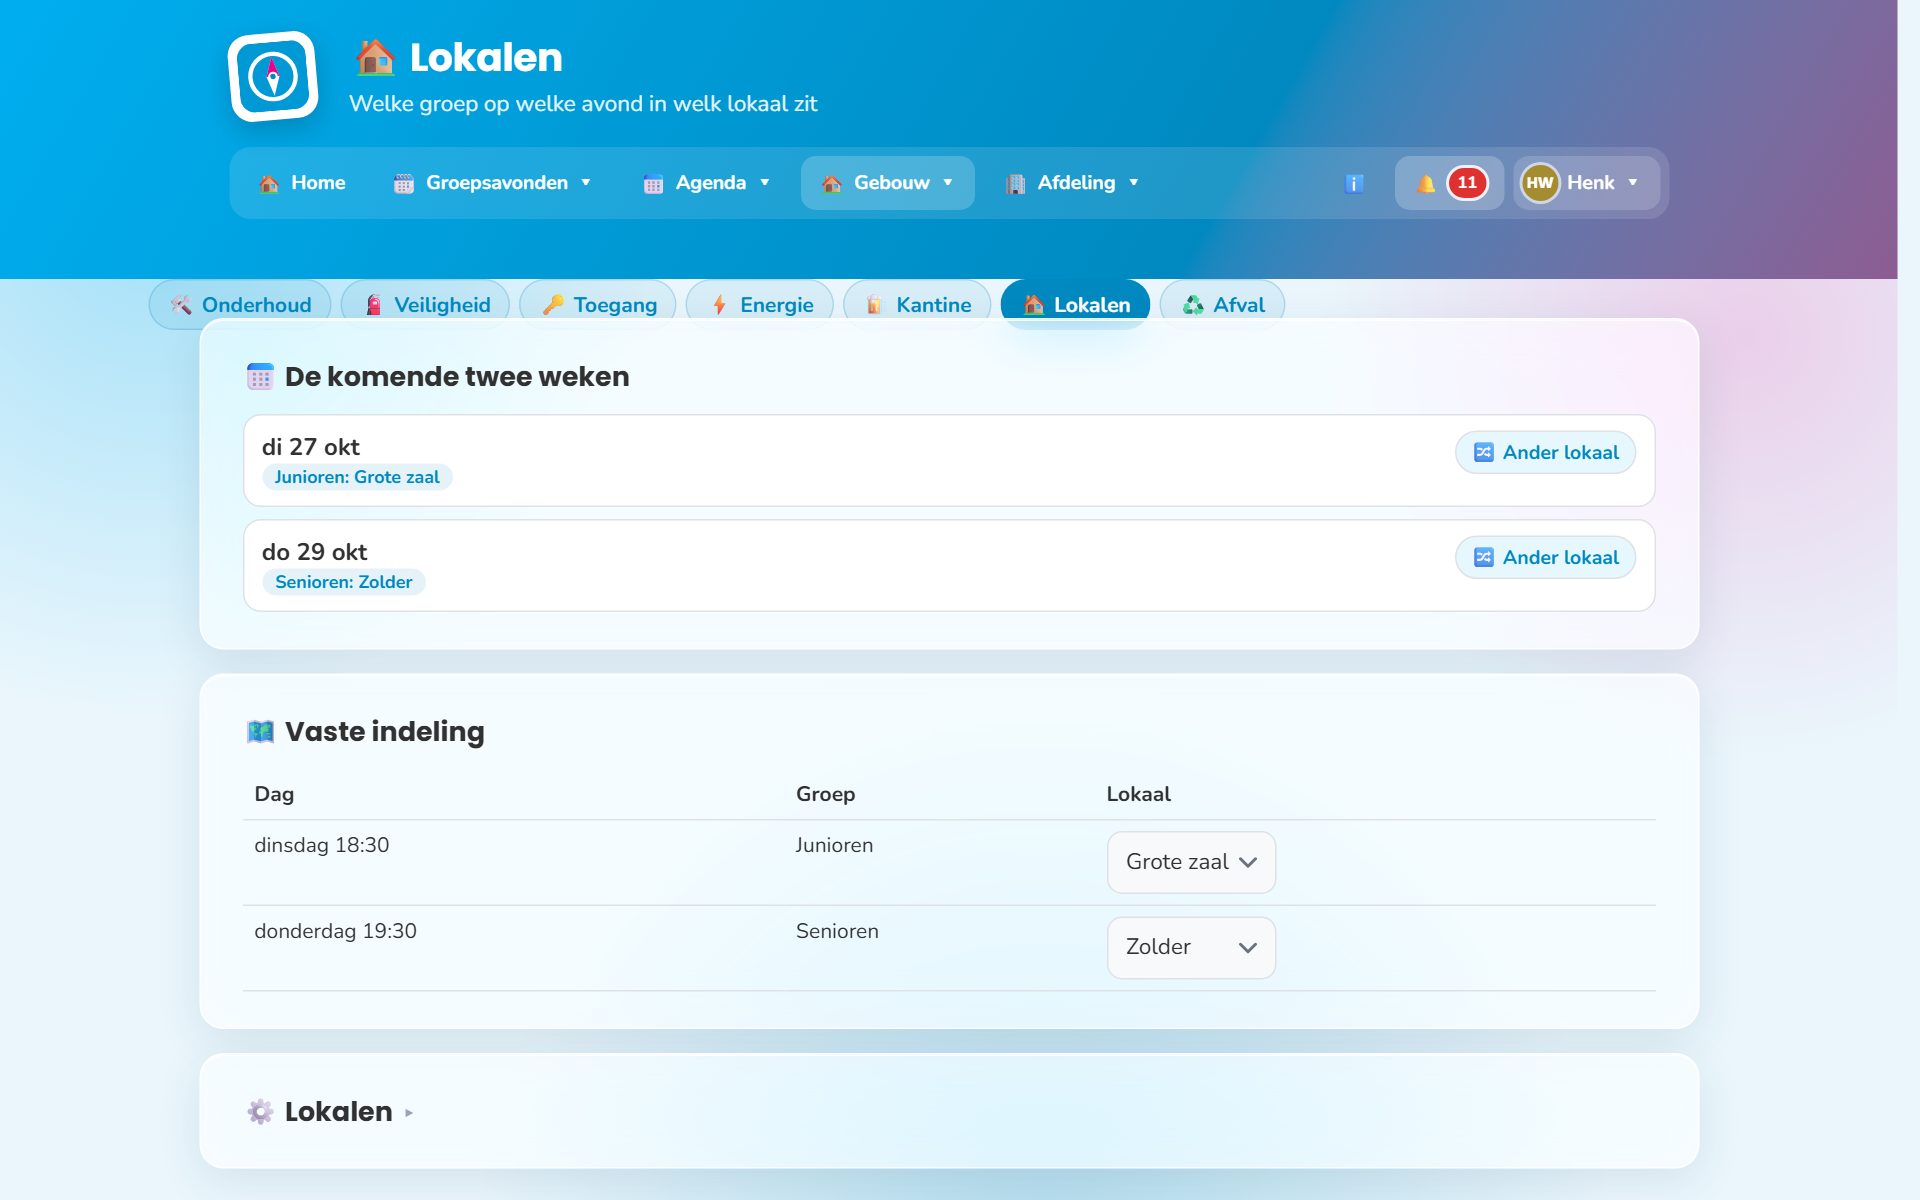This screenshot has height=1200, width=1920.
Task: Switch to the Veiligheid tab
Action: (x=425, y=305)
